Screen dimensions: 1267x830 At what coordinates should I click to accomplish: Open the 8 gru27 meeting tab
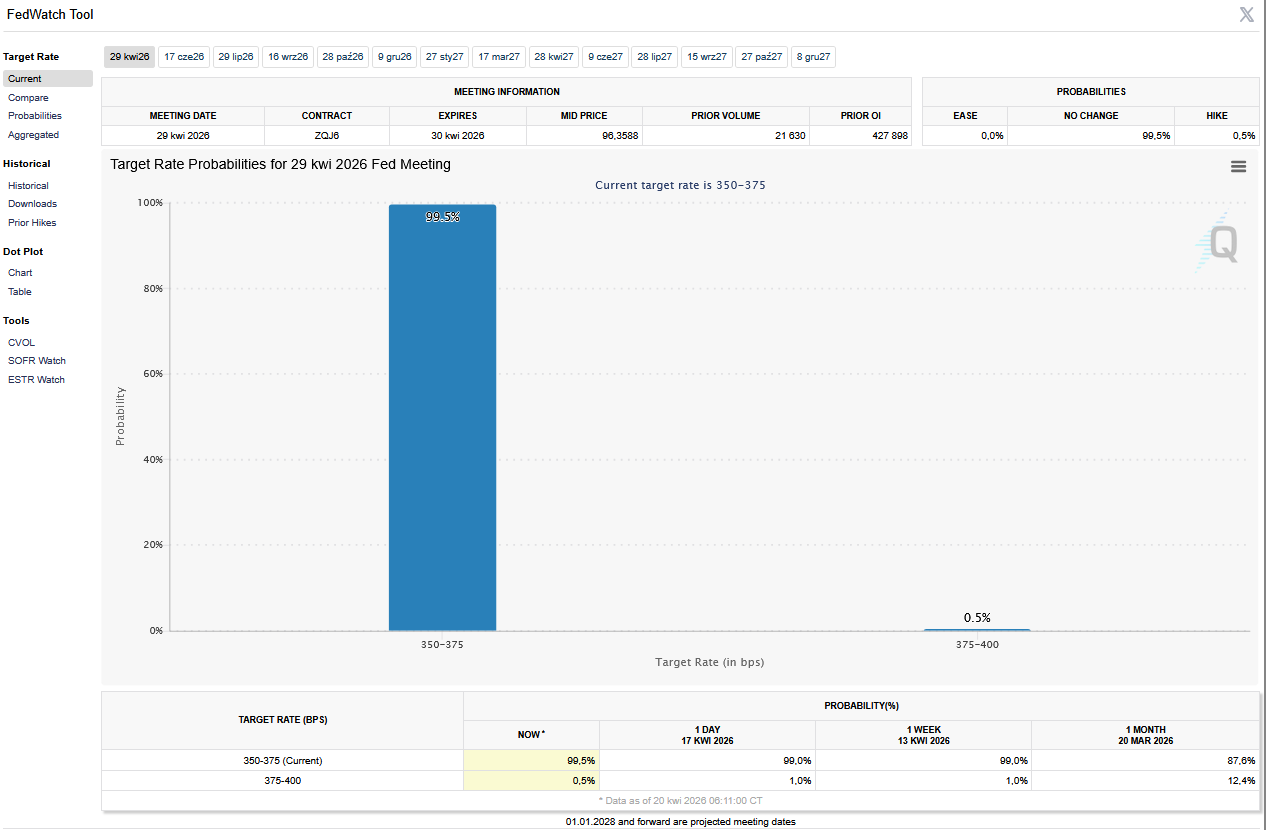(813, 57)
